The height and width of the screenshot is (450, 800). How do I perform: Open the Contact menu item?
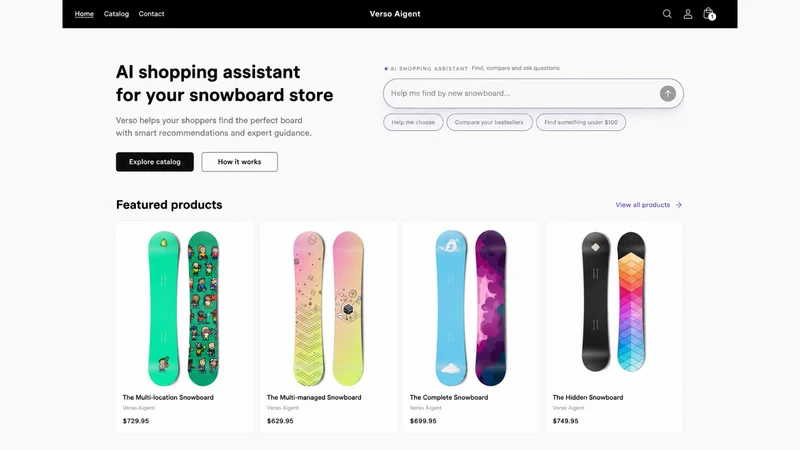point(152,14)
